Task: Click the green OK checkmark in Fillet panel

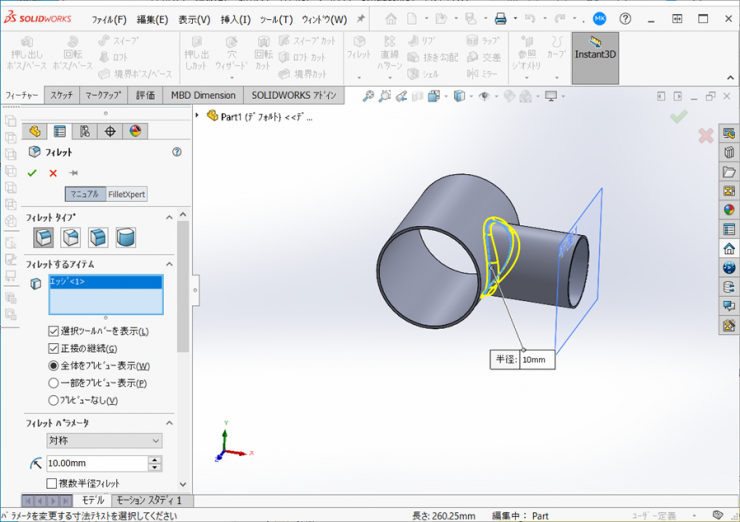Action: tap(32, 173)
